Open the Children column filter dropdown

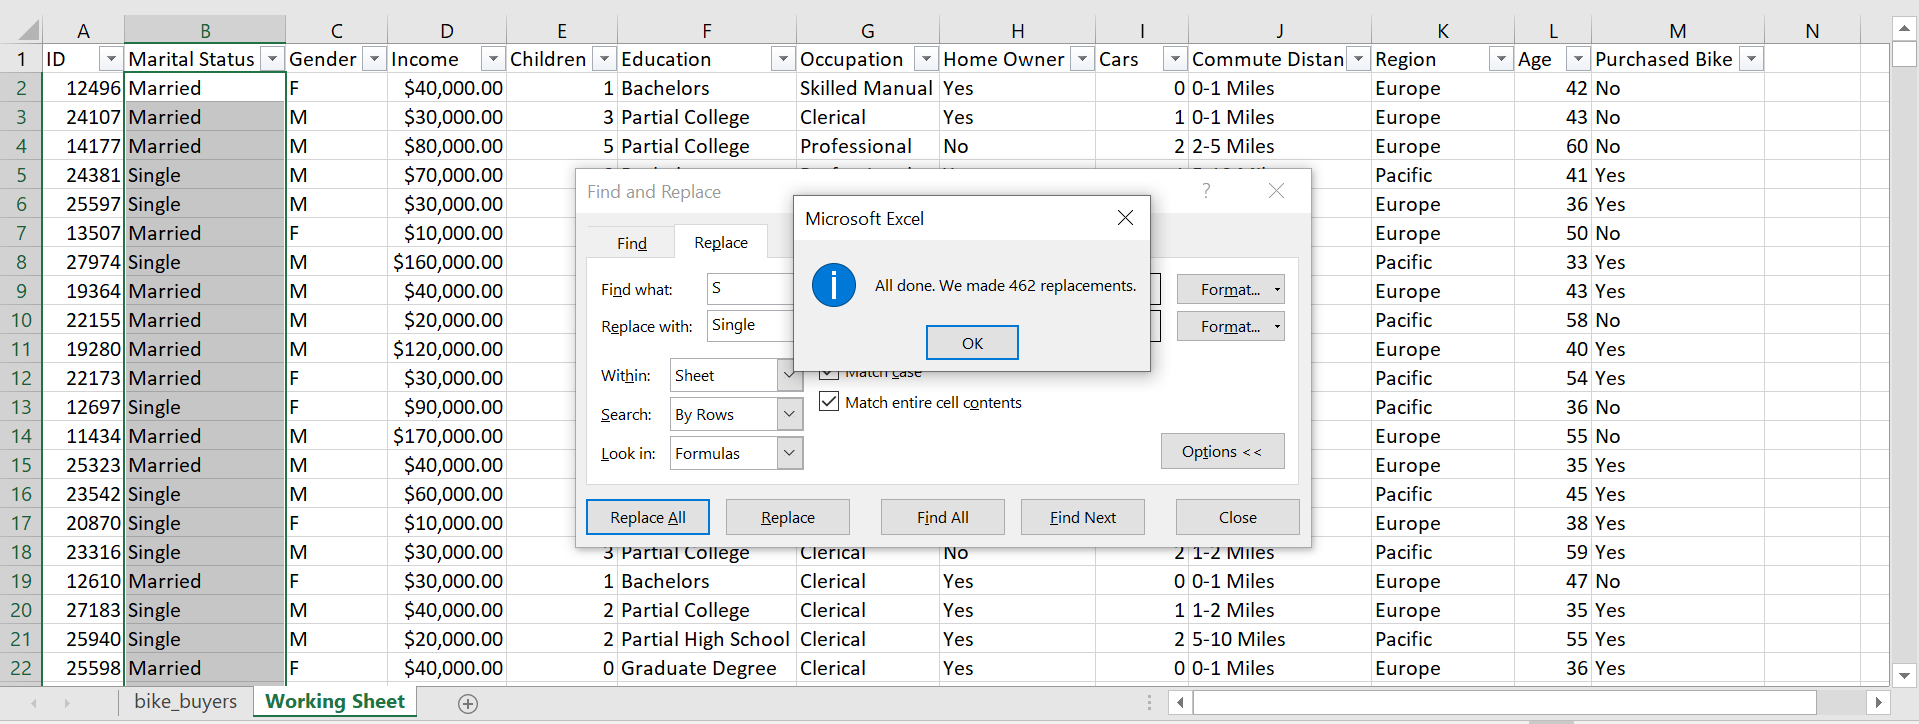tap(604, 60)
